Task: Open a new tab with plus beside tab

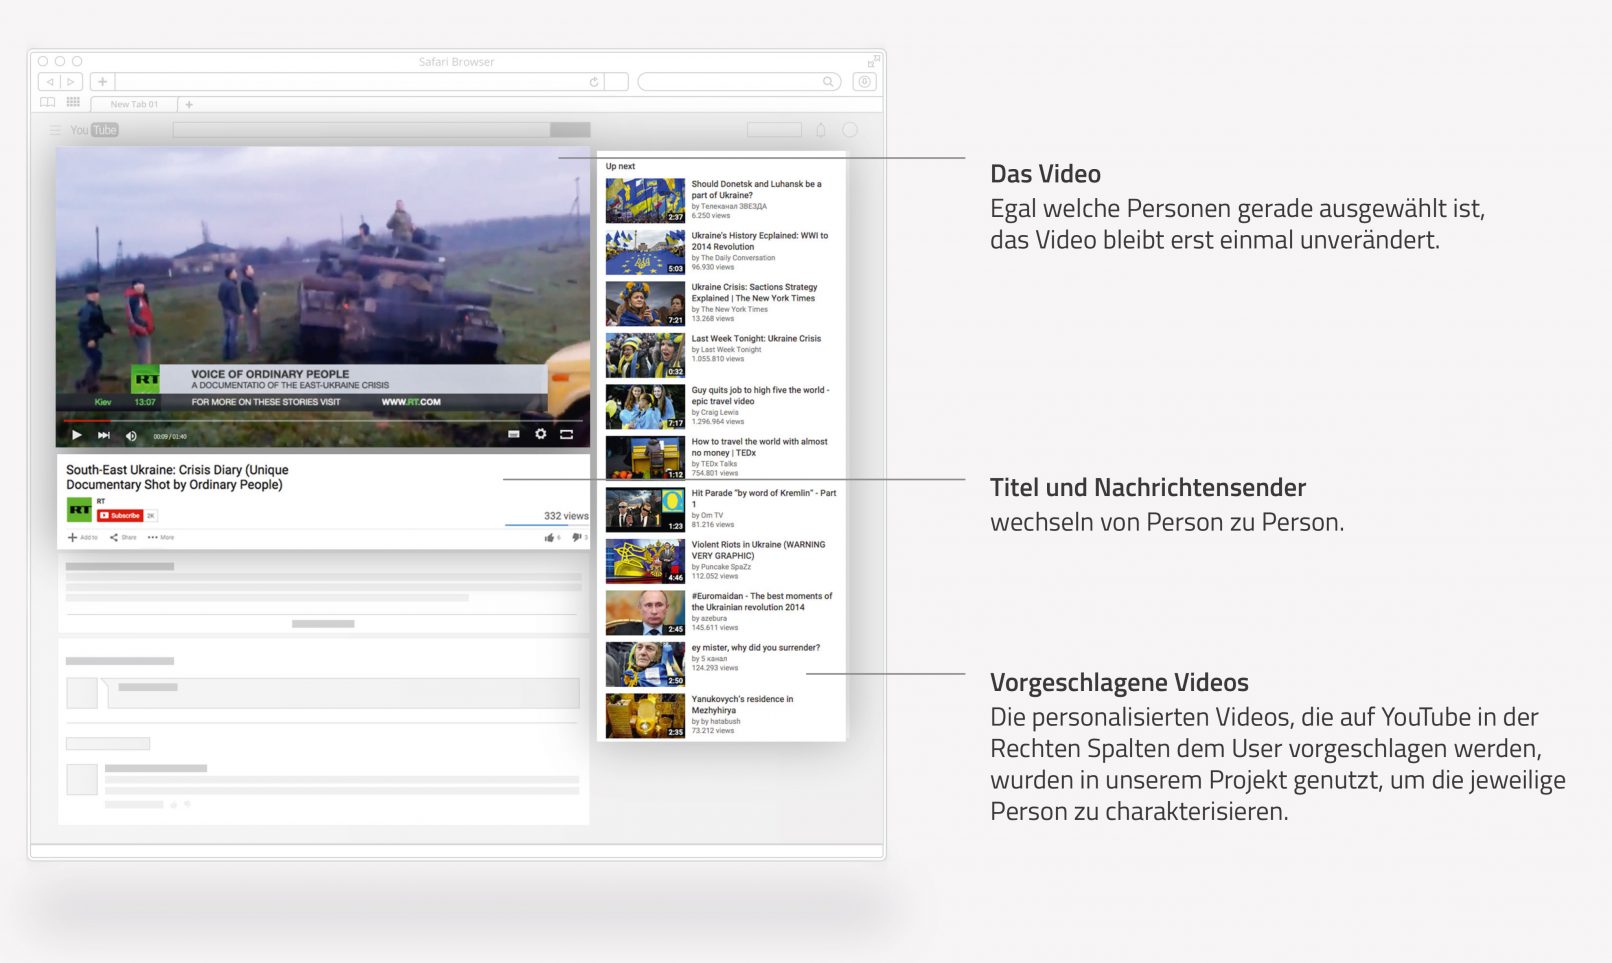Action: point(189,104)
